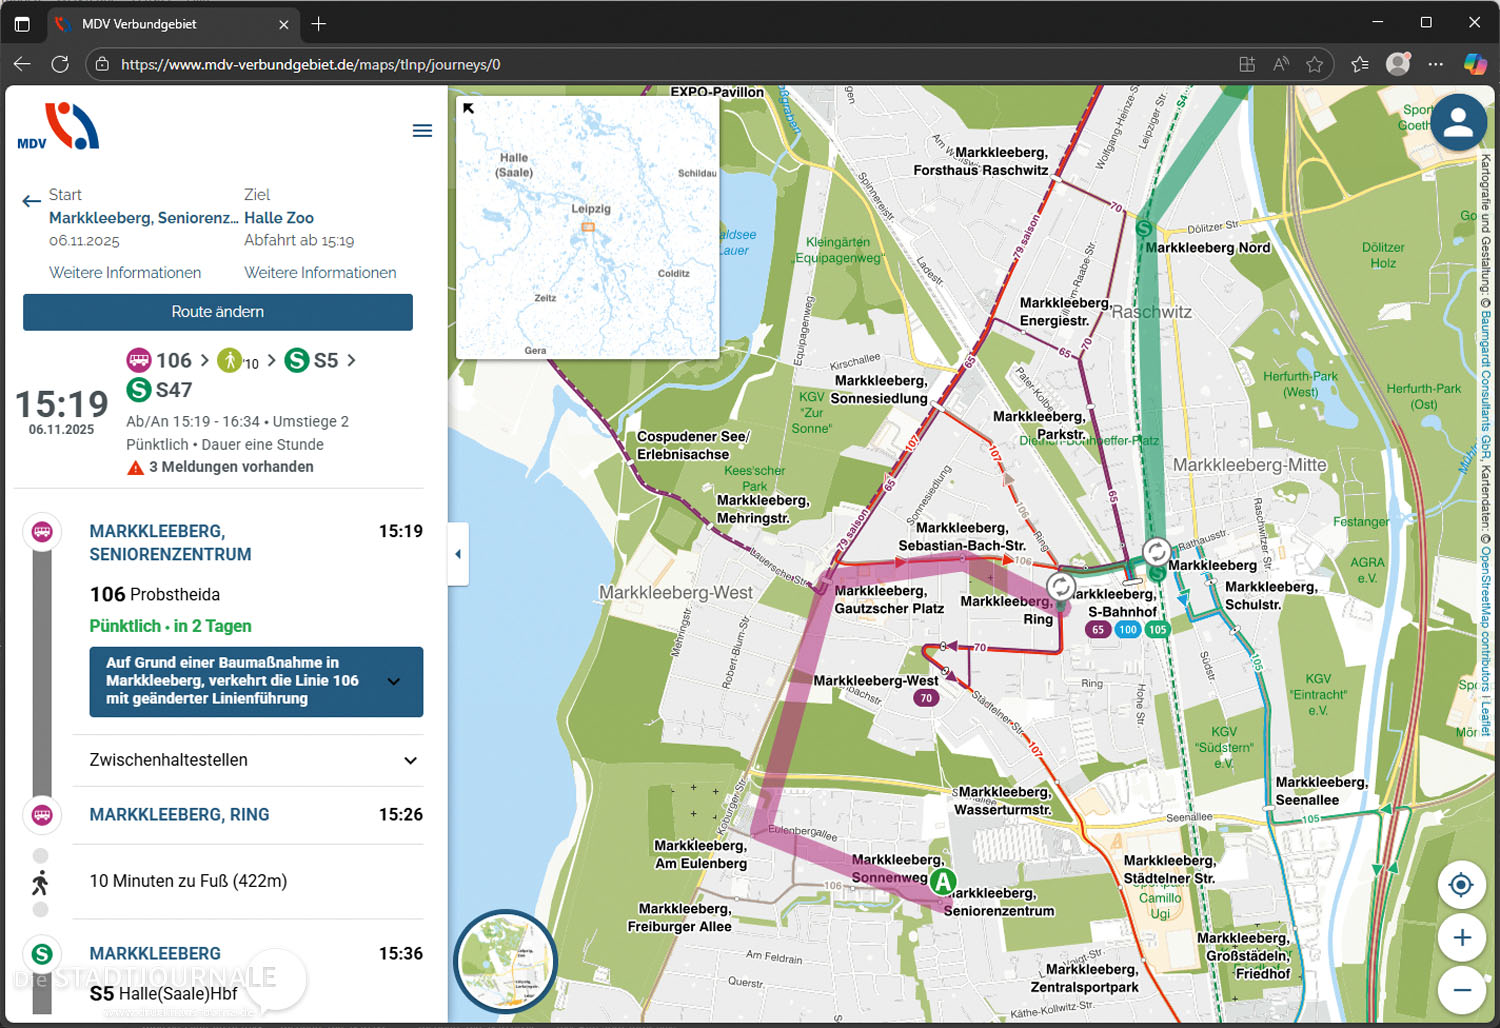Switch map layer via round thumbnail

505,962
